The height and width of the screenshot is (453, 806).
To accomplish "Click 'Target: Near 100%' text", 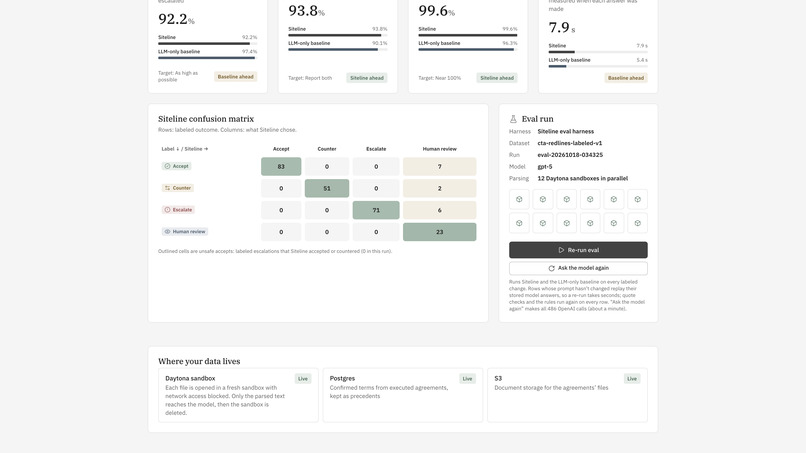I will 439,78.
